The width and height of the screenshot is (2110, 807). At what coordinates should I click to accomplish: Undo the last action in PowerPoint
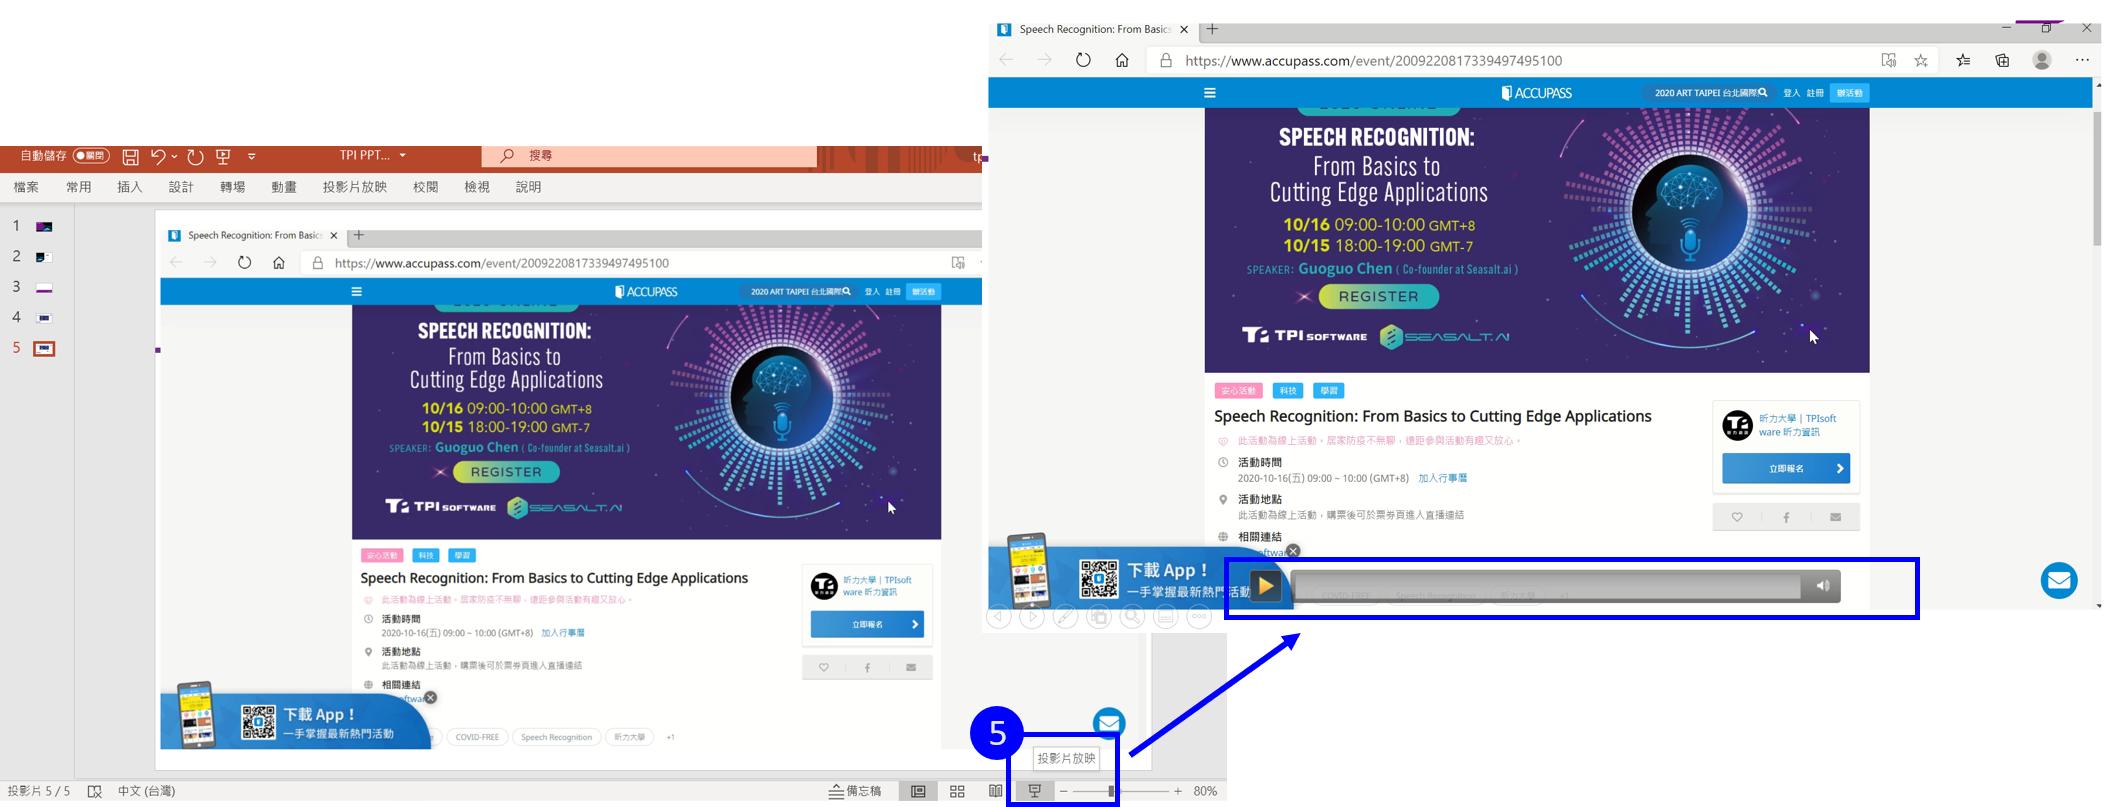click(157, 156)
